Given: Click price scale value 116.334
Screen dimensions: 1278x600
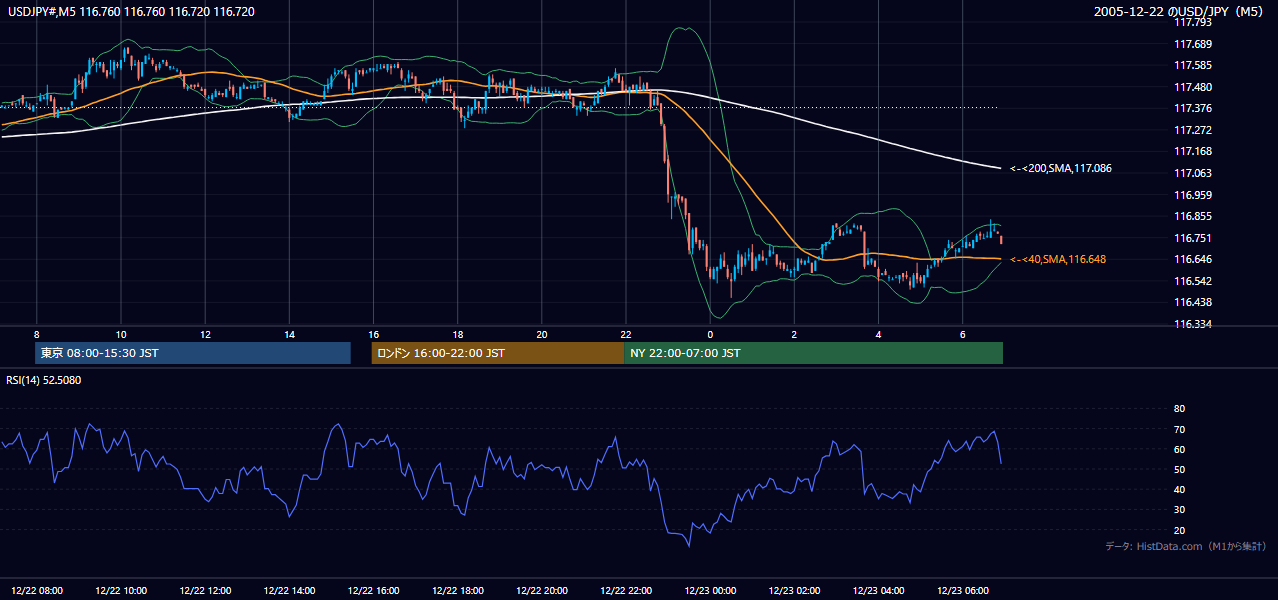Looking at the screenshot, I should 1193,324.
